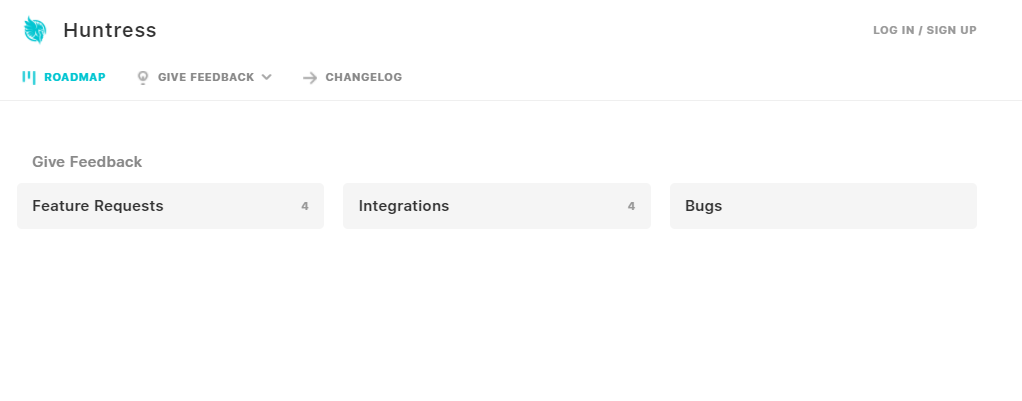Click the Give Feedback section heading

pyautogui.click(x=87, y=162)
